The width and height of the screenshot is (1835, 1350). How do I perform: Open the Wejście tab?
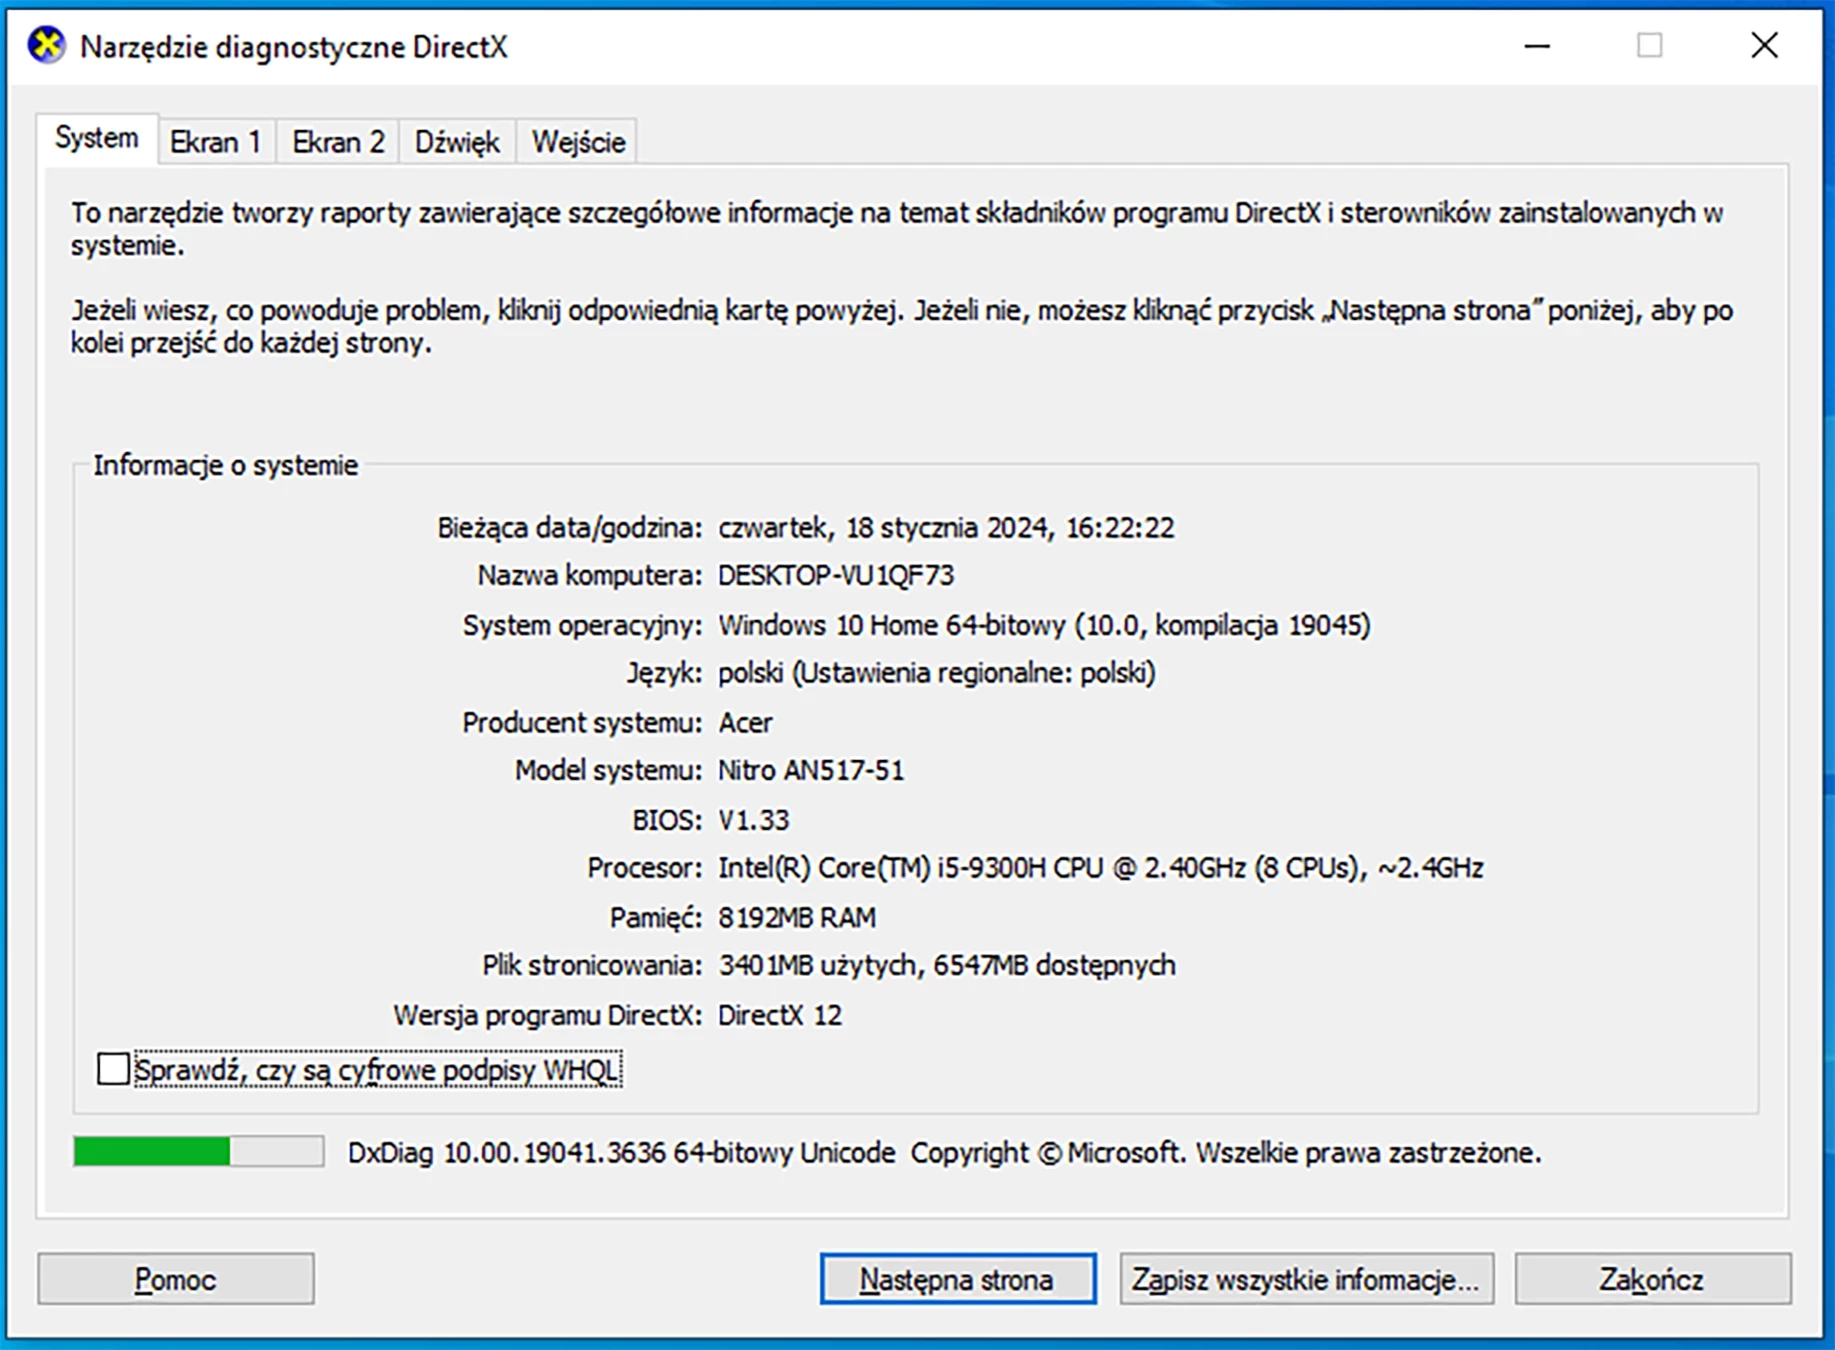(578, 142)
